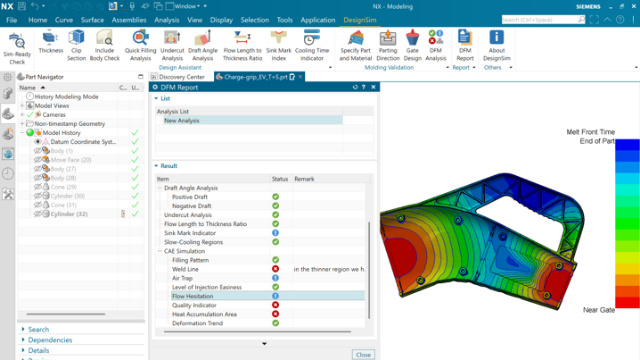Open DFM Report dialog help
The width and height of the screenshot is (640, 360).
(x=364, y=87)
